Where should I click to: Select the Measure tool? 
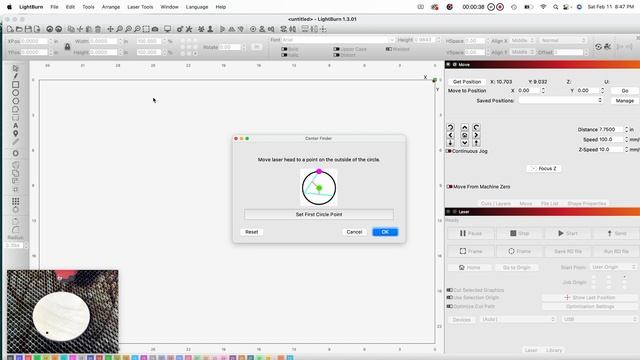16,142
